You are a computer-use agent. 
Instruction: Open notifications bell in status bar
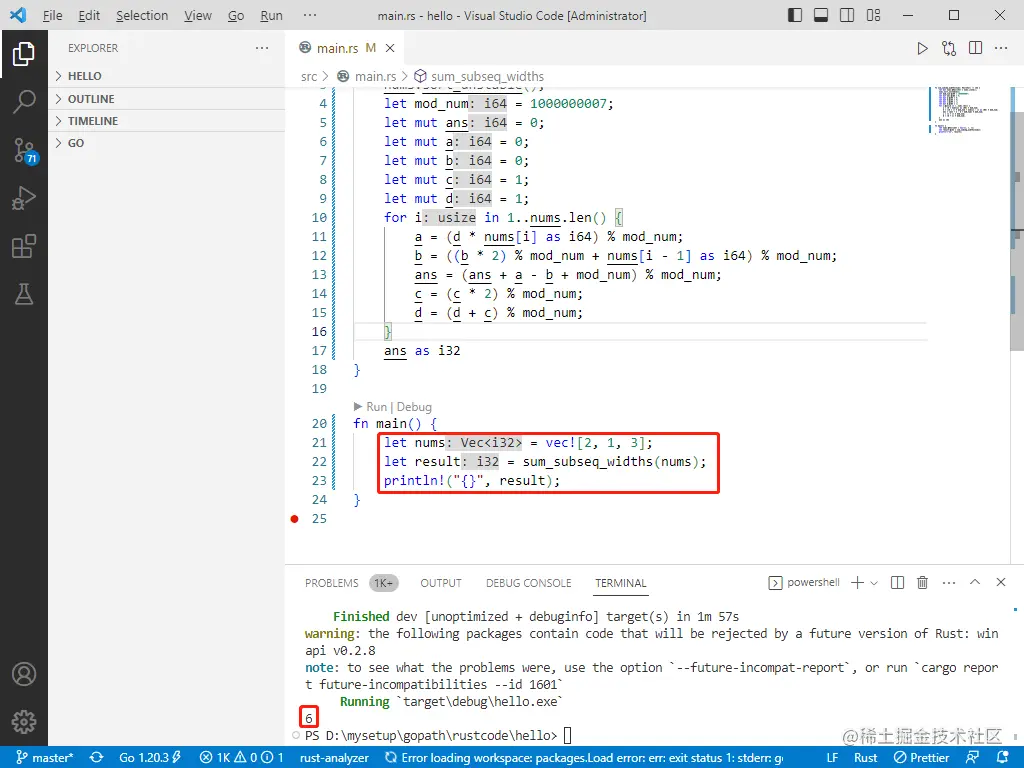point(1002,758)
